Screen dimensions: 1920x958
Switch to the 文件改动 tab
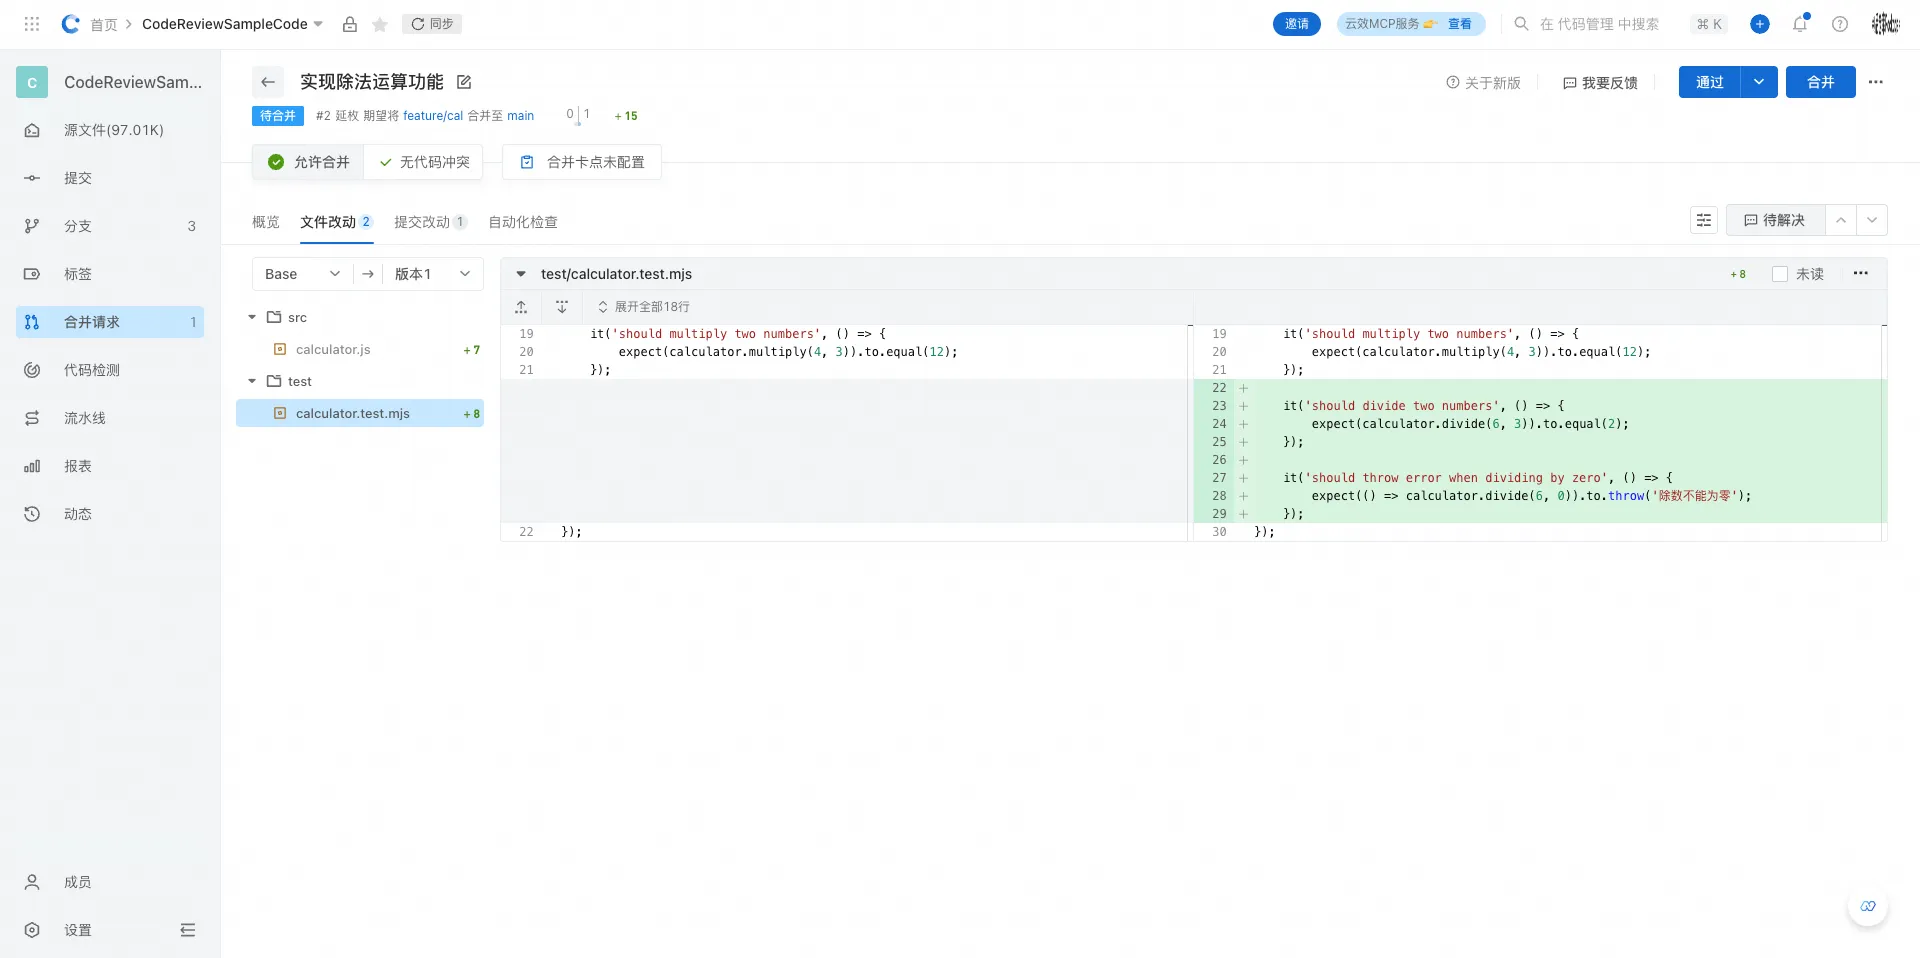point(337,222)
